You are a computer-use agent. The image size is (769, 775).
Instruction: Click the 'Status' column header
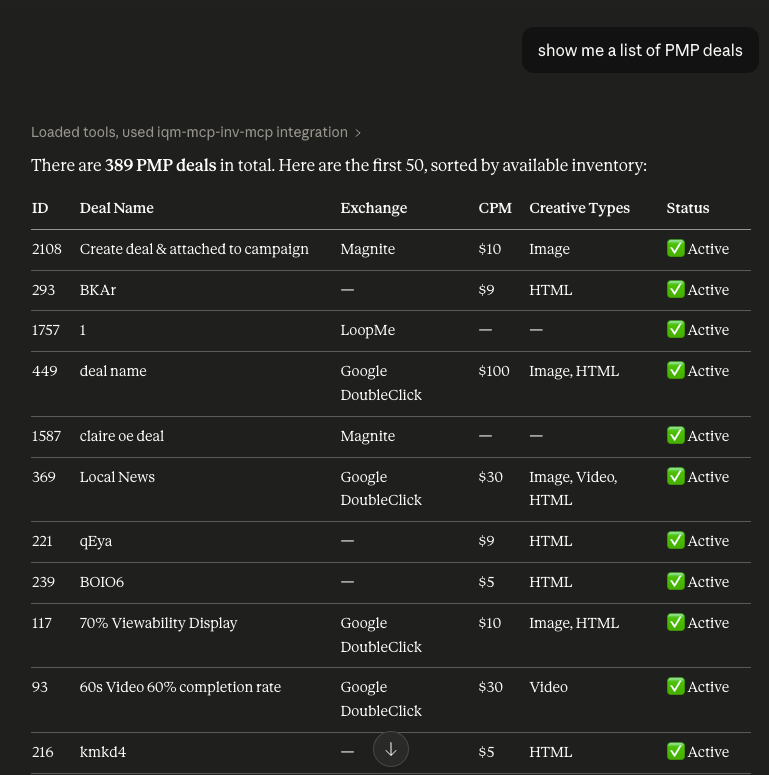687,208
